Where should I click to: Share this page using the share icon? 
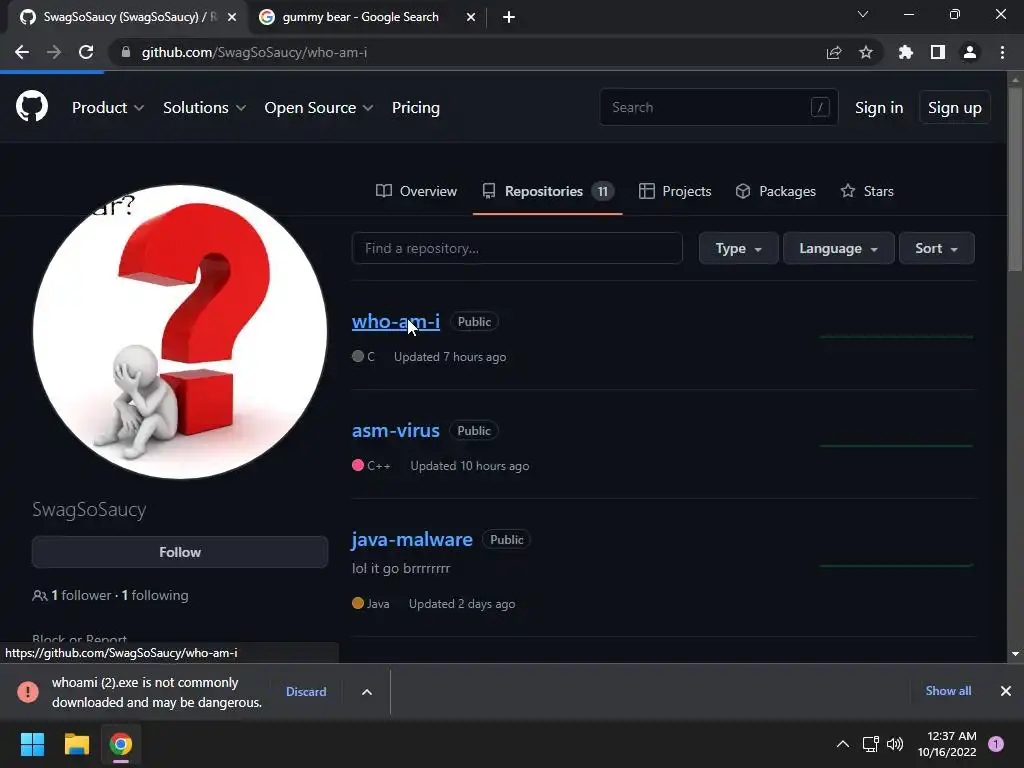pyautogui.click(x=834, y=52)
